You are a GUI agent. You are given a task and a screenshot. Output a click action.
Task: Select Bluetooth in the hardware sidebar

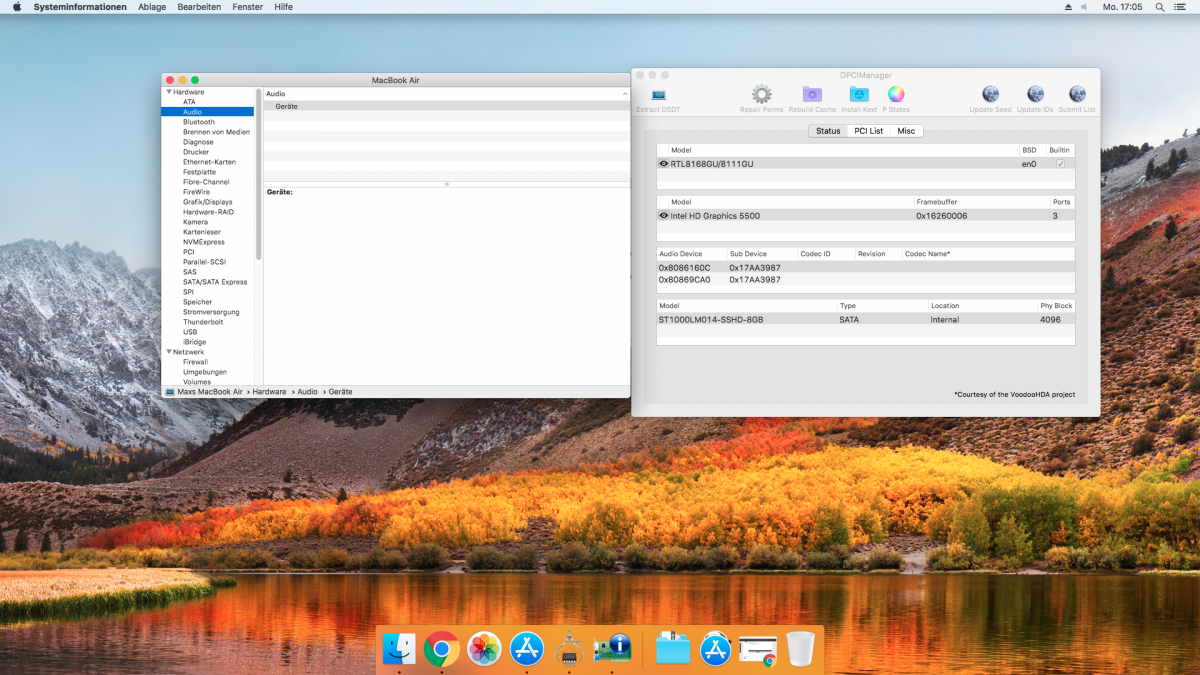click(x=198, y=122)
